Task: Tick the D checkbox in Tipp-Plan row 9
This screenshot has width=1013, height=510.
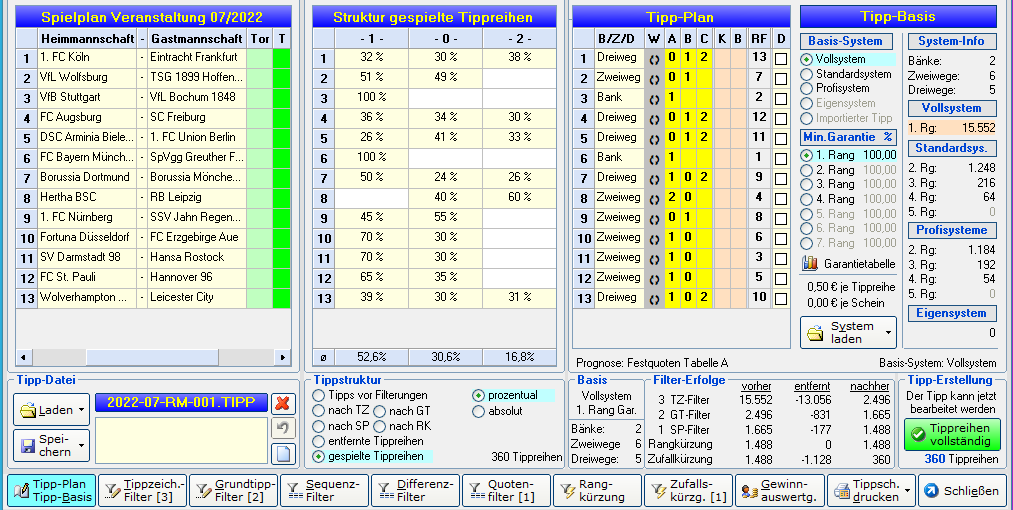Action: click(781, 219)
